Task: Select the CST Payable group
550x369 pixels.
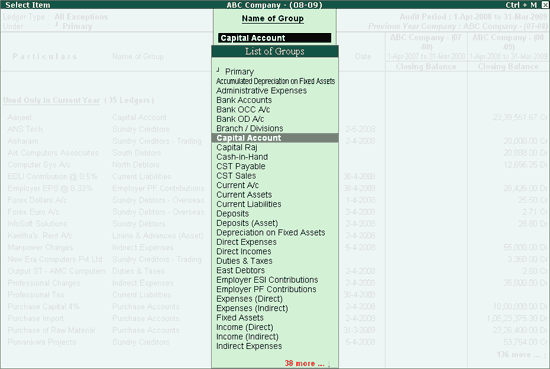Action: point(241,166)
